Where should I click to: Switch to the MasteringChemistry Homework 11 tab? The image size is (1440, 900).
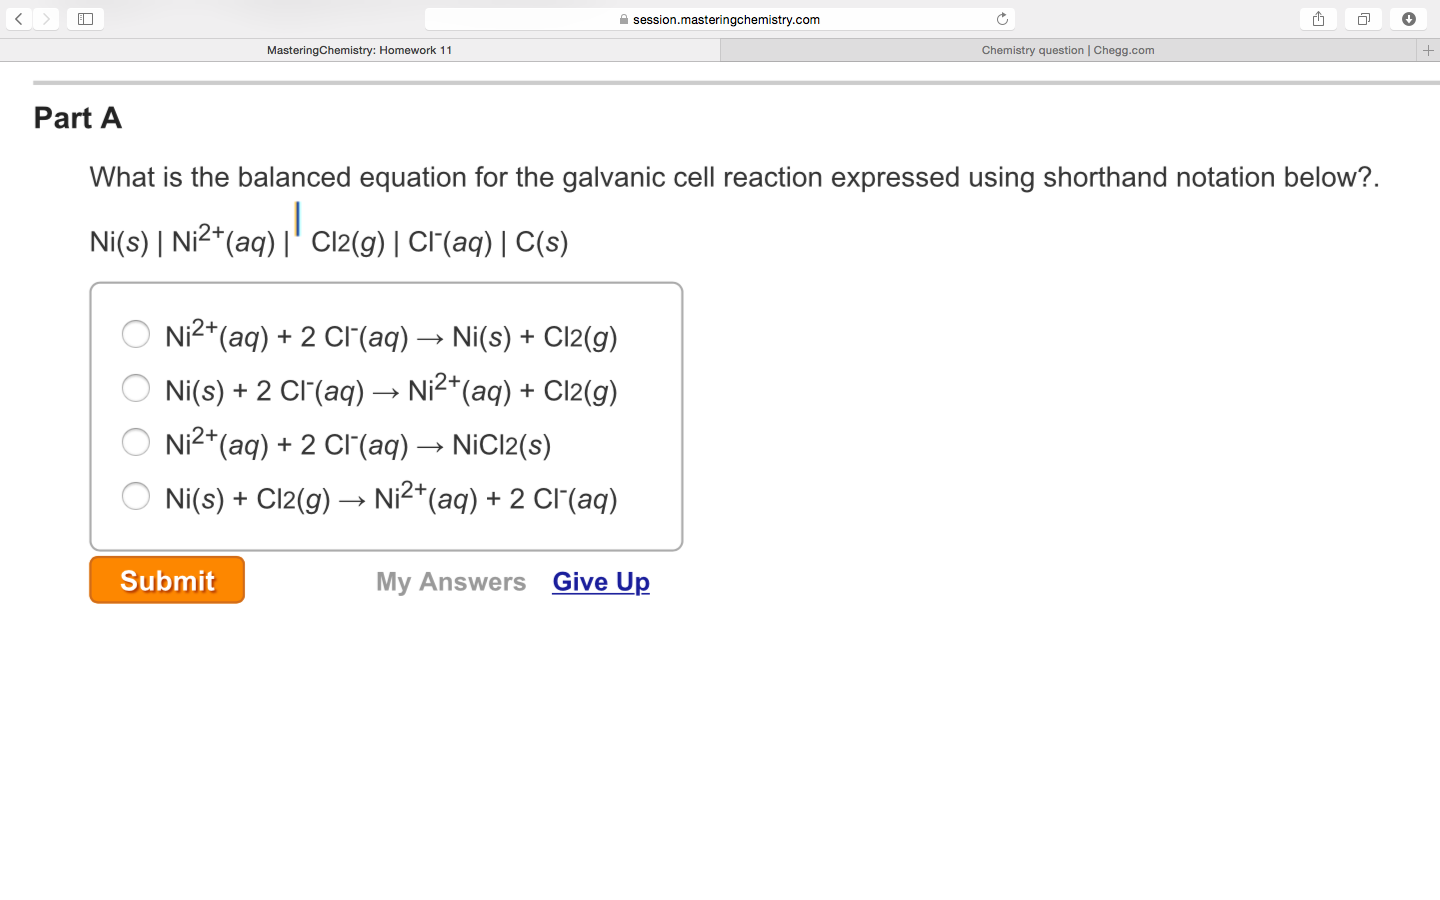click(x=360, y=49)
